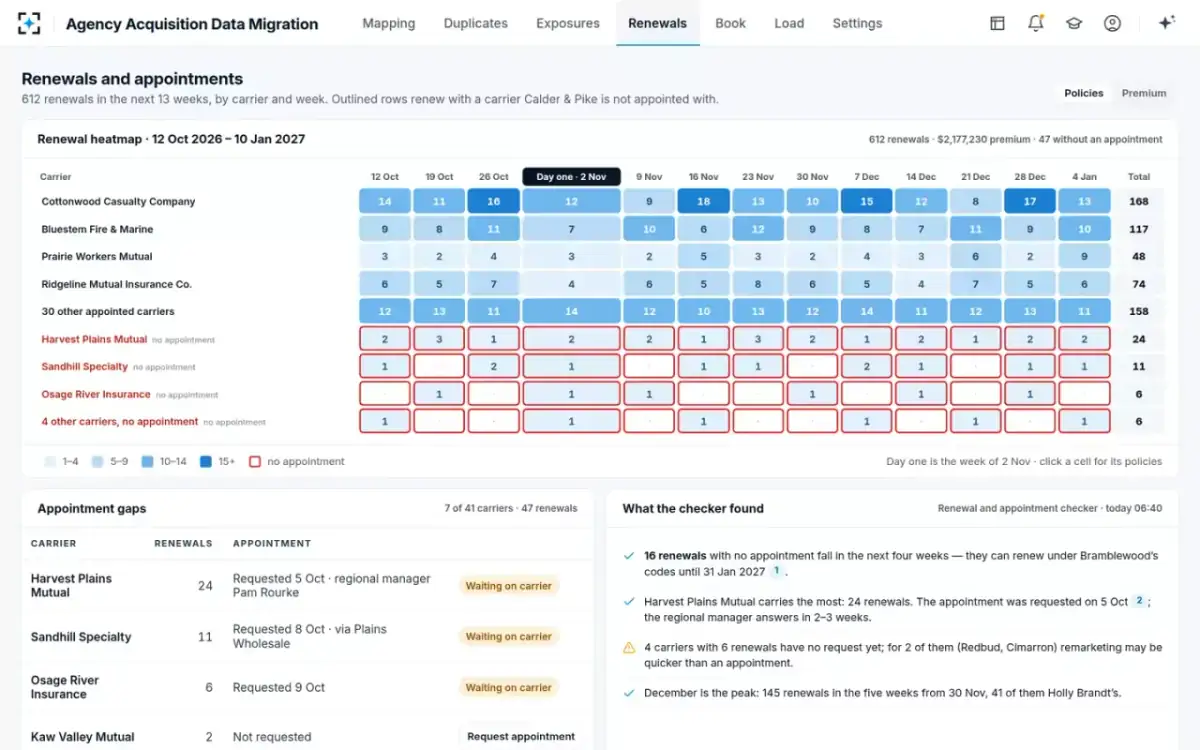Click '4 other carriers, no appointment' row label
Viewport: 1200px width, 750px height.
coord(120,422)
